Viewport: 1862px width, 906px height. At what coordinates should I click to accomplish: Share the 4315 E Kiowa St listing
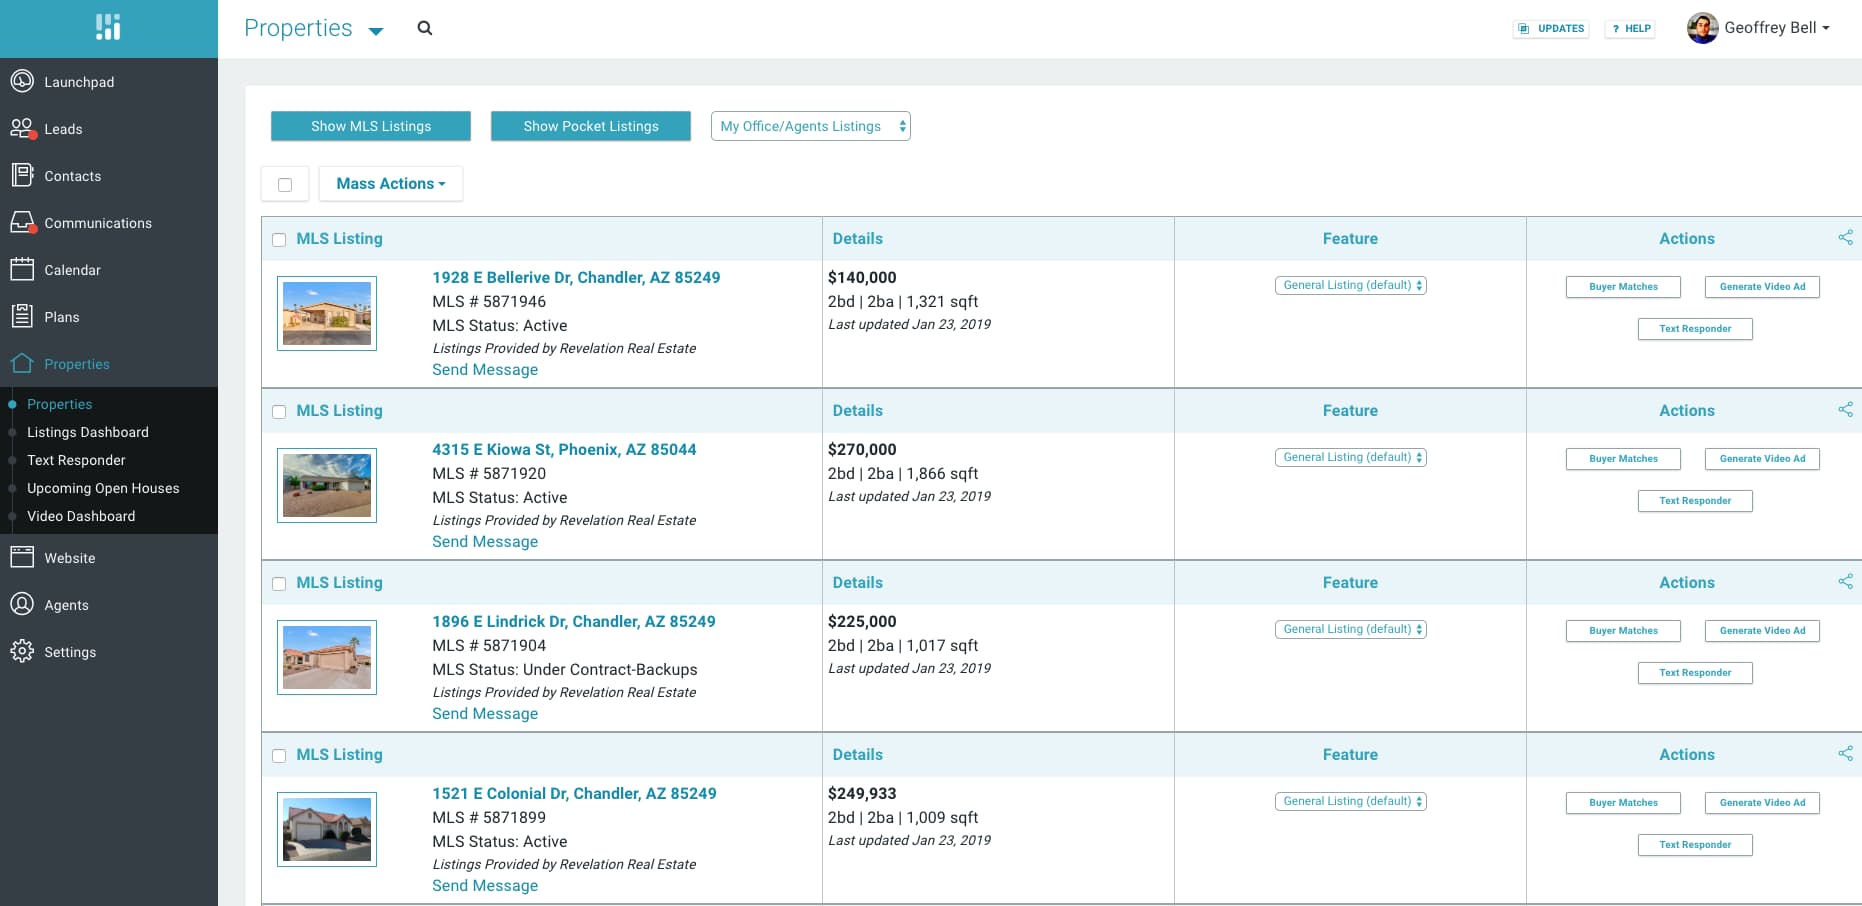(1845, 410)
